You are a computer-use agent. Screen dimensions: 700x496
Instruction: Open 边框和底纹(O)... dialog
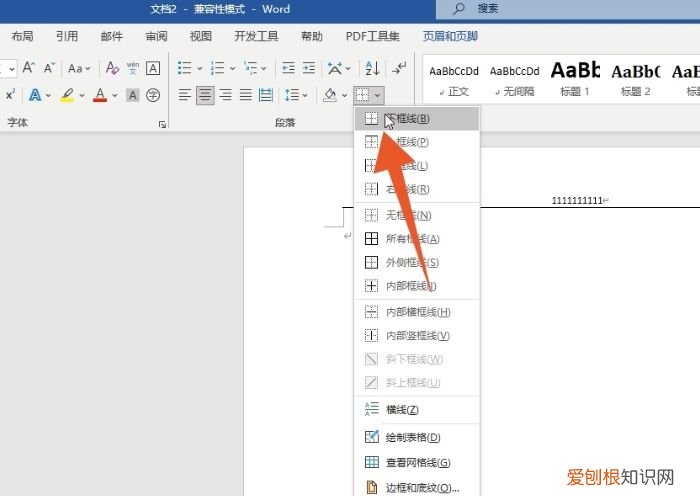click(417, 487)
